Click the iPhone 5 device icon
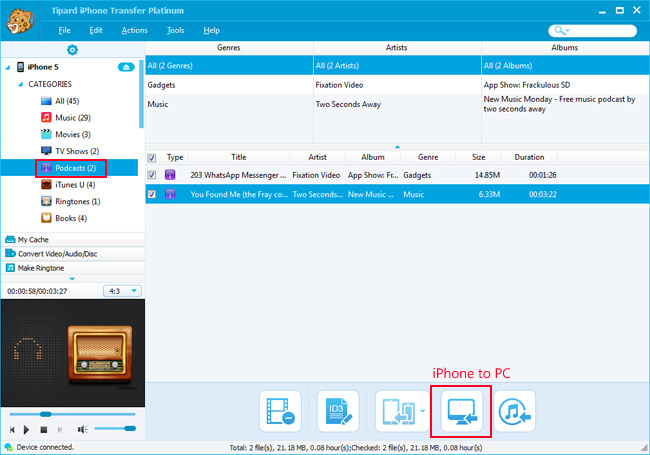Image resolution: width=650 pixels, height=455 pixels. click(20, 67)
